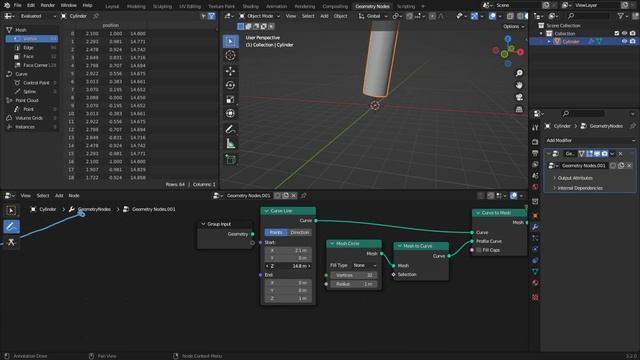Click the Vertices 32 field on Mesh Circle
The image size is (640, 360).
point(354,275)
